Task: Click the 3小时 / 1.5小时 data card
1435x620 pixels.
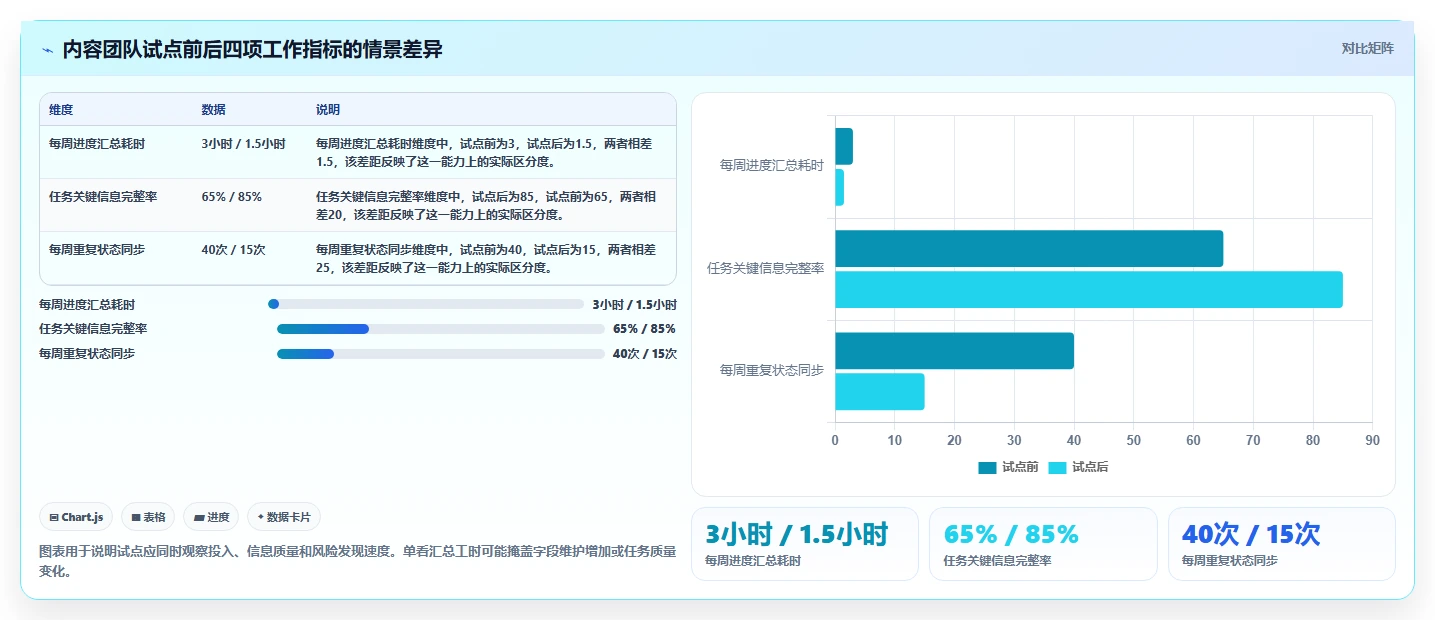Action: (x=805, y=544)
